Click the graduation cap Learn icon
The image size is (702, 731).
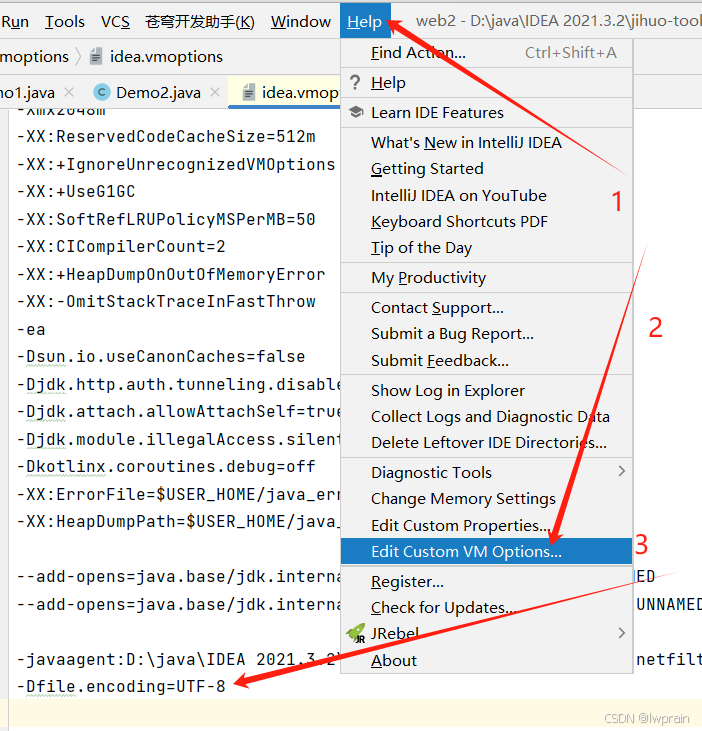356,112
